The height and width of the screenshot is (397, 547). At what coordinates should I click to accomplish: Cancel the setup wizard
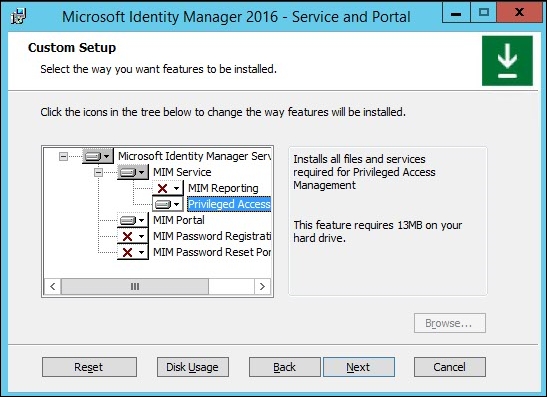[450, 367]
